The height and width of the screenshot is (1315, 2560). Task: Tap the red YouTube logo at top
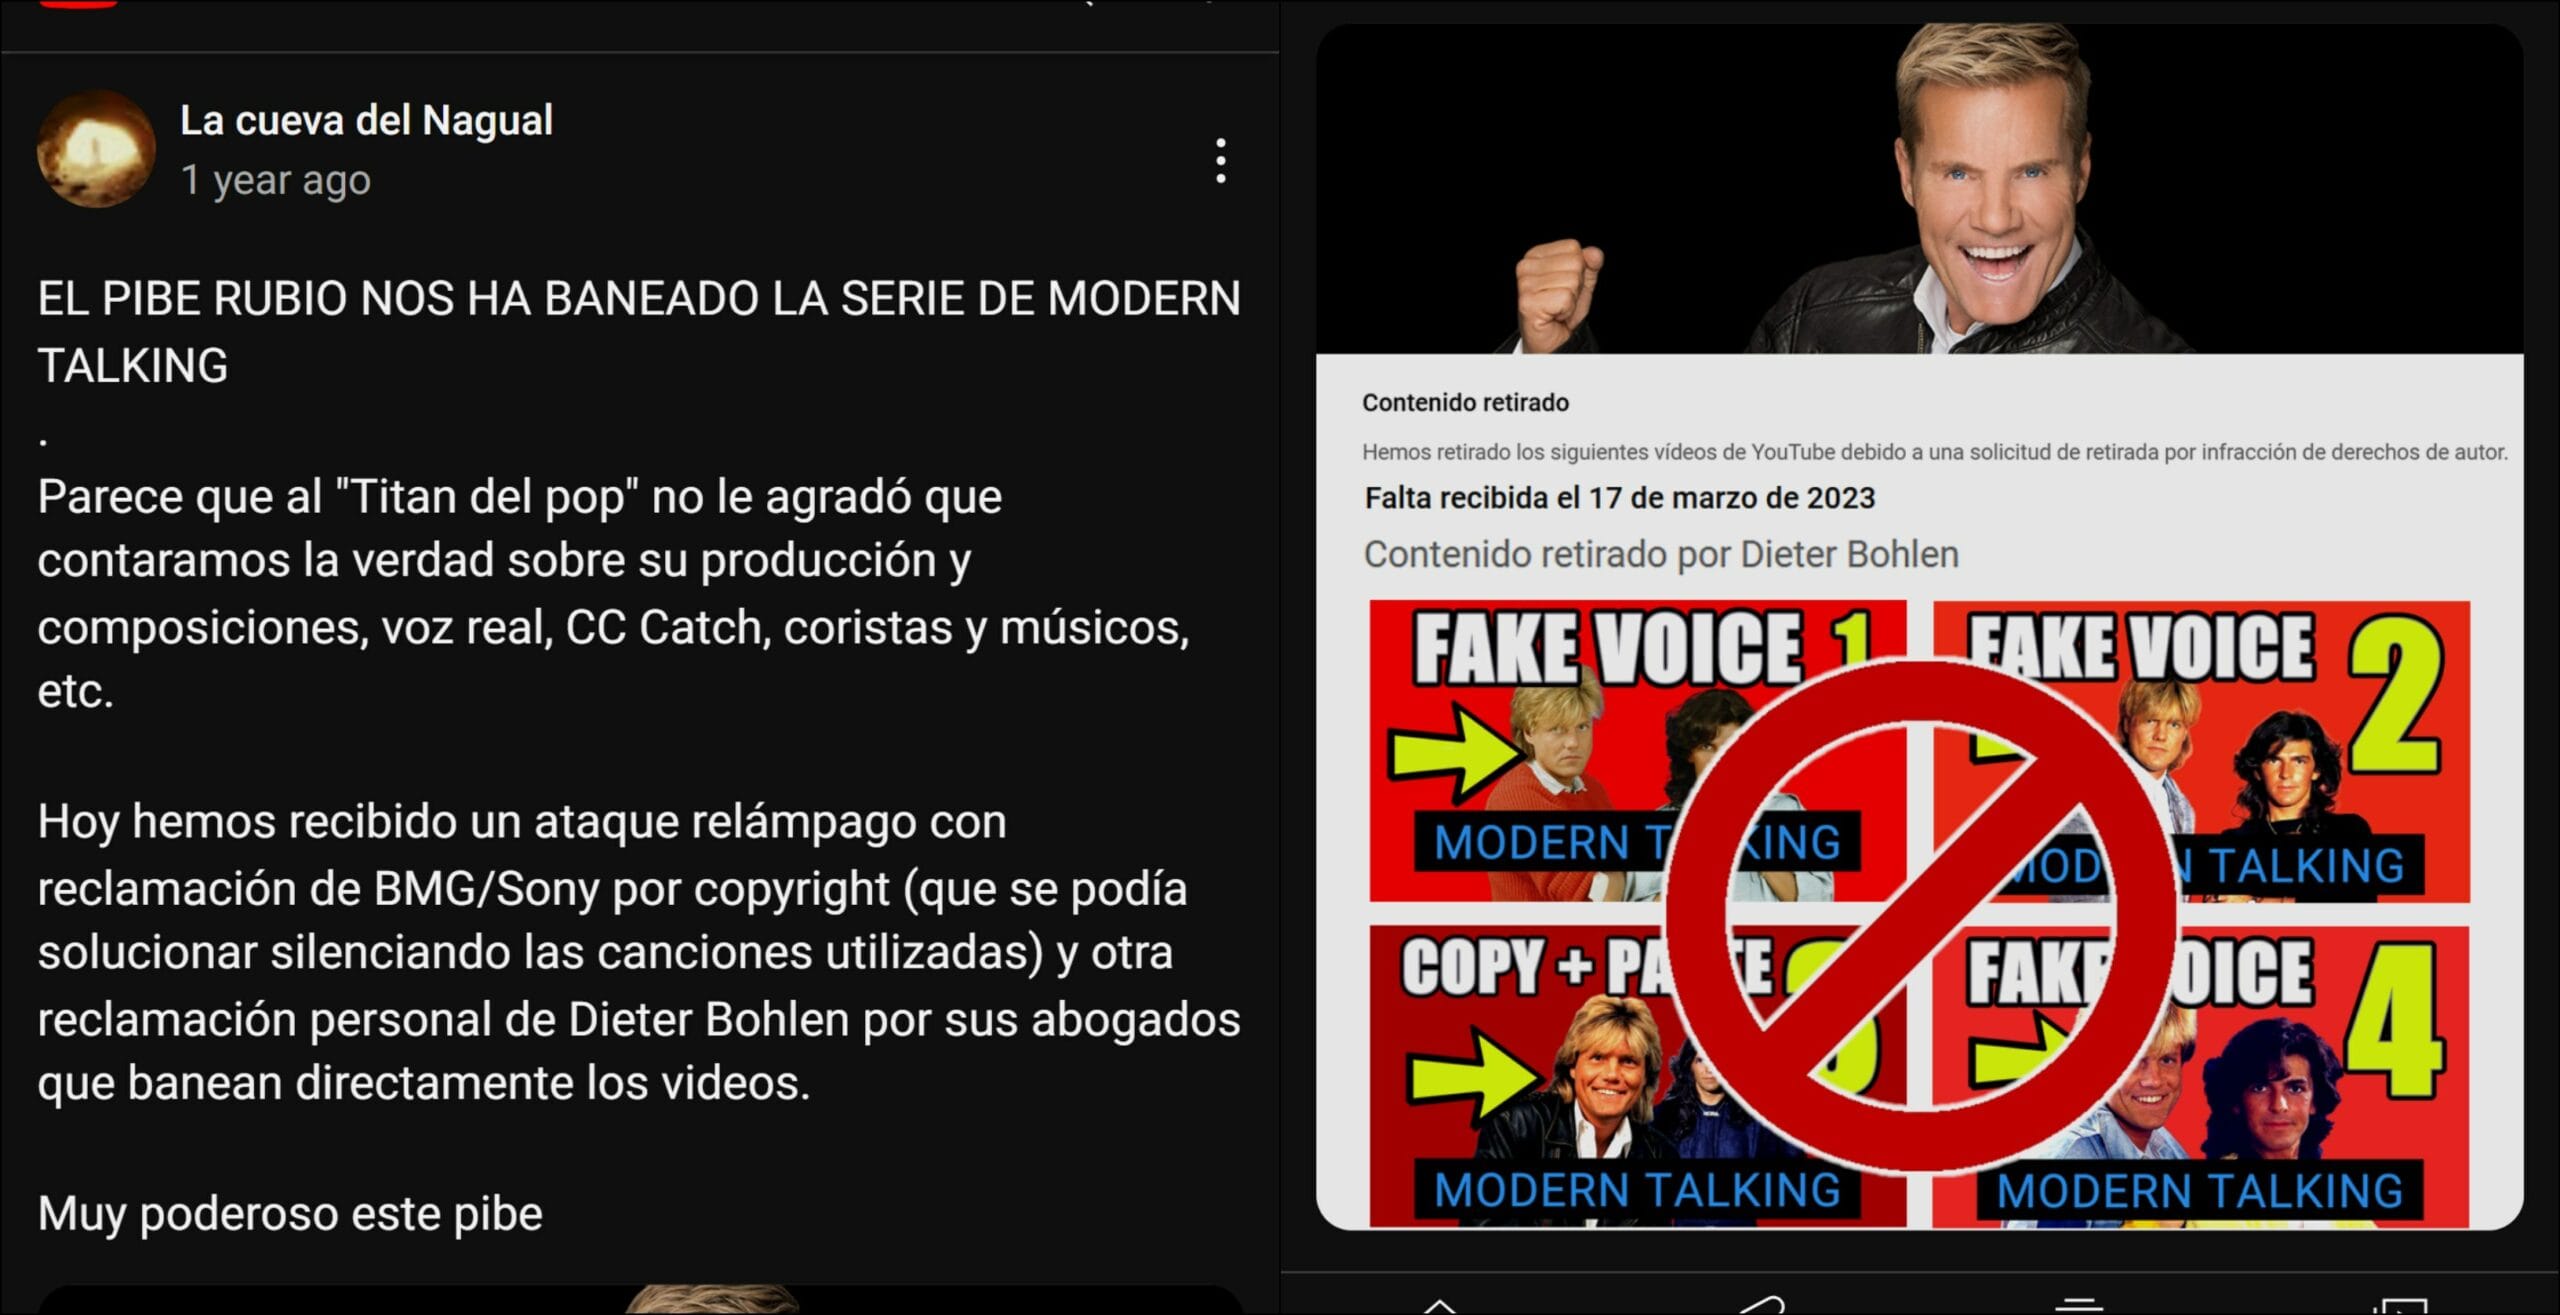pyautogui.click(x=80, y=3)
